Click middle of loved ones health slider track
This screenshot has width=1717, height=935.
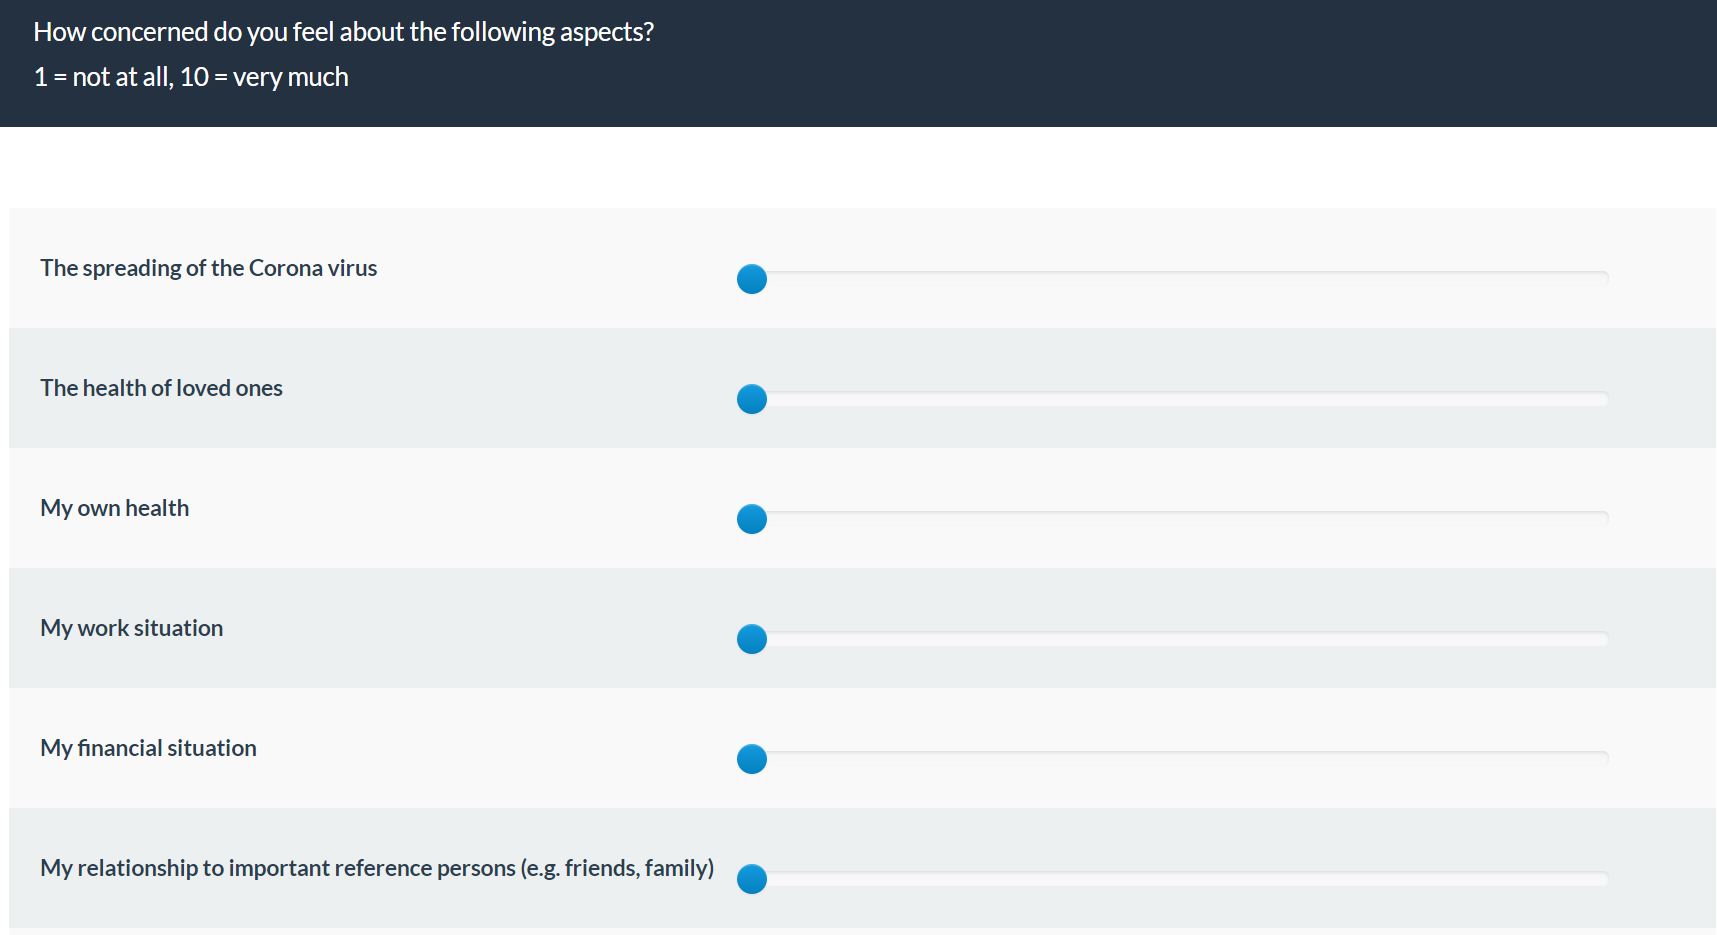click(x=1180, y=398)
